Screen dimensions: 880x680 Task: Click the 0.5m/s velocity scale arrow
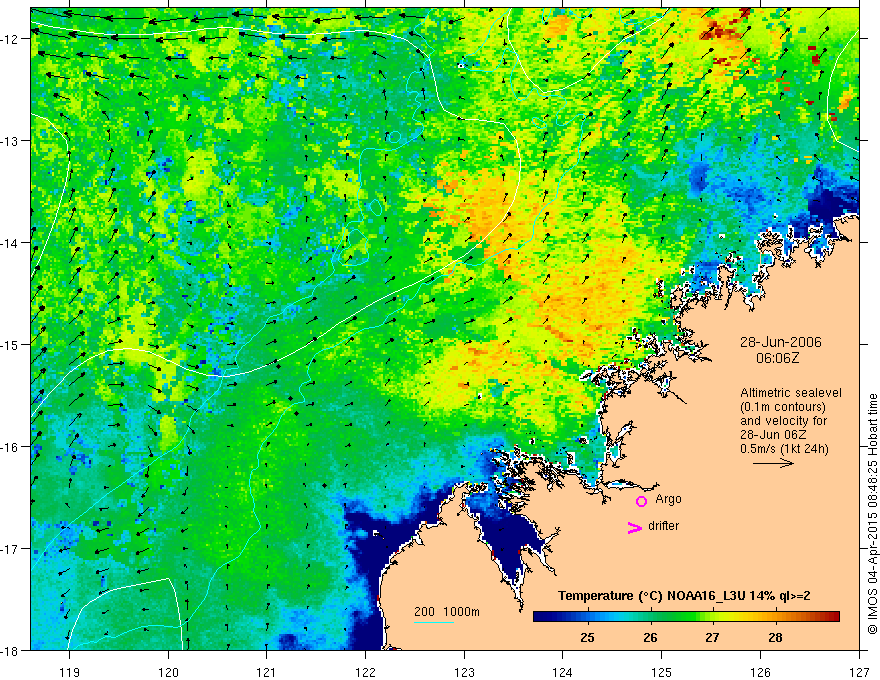(x=773, y=463)
